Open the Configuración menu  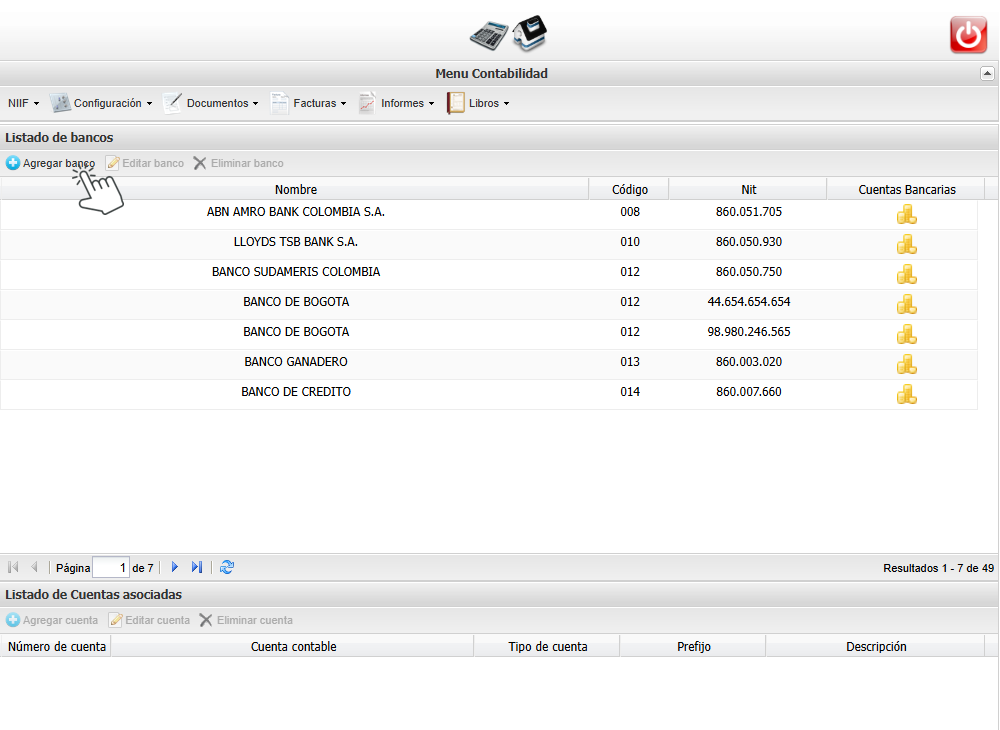coord(101,103)
